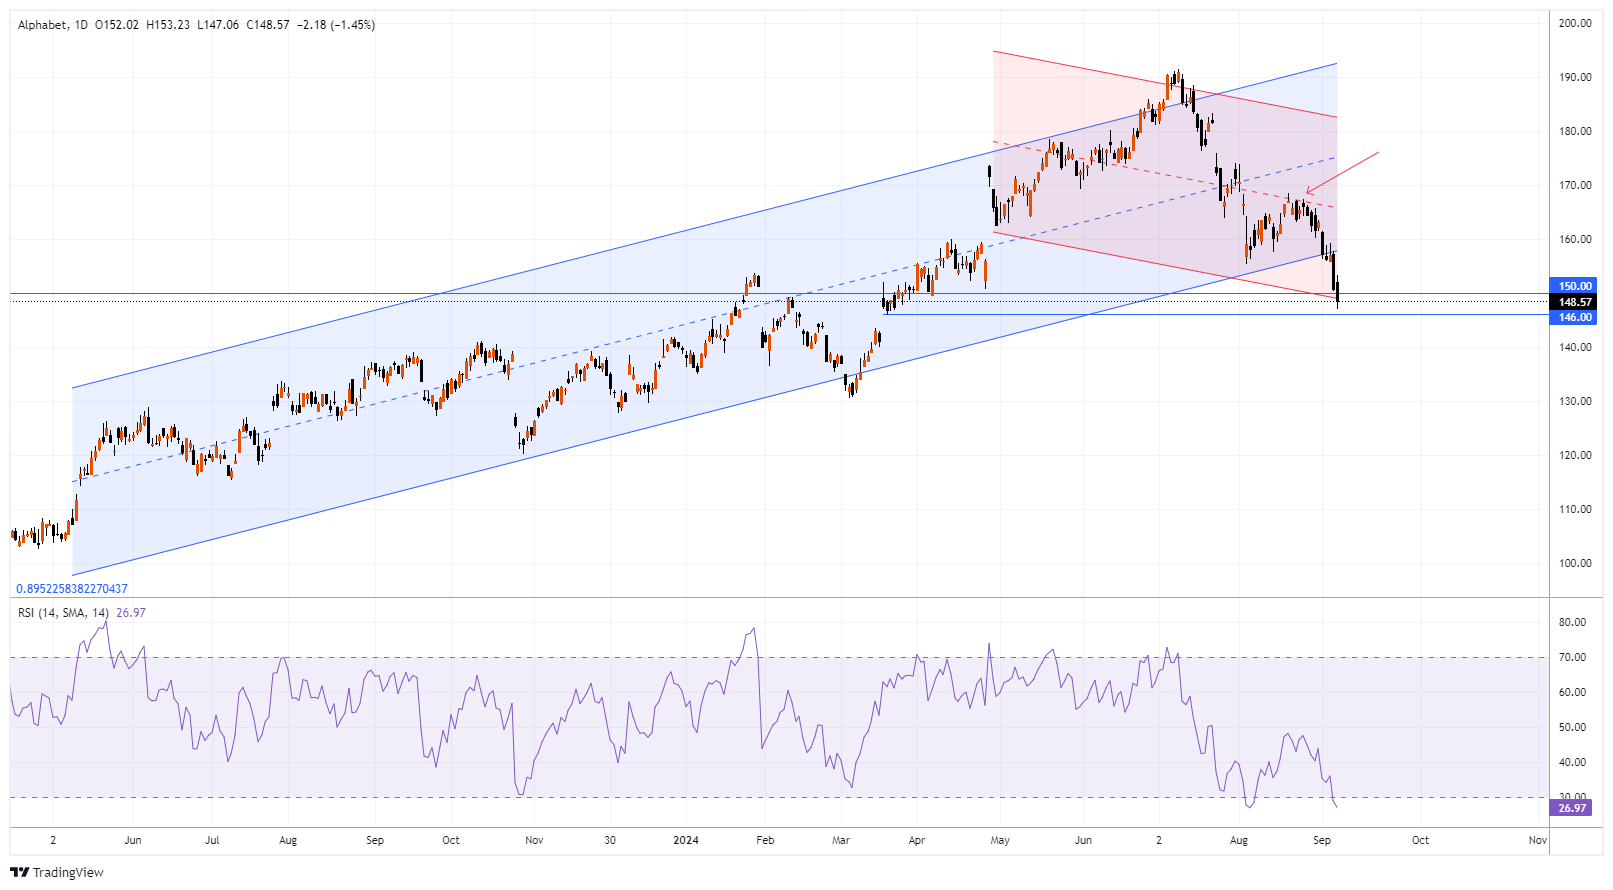
Task: Click the 100.00 price axis label
Action: point(1576,563)
